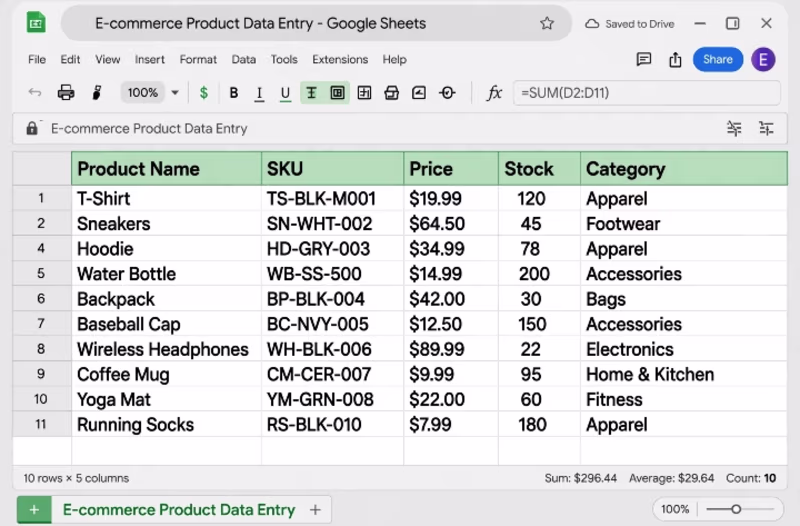800x526 pixels.
Task: Open the Insert menu
Action: tap(149, 60)
